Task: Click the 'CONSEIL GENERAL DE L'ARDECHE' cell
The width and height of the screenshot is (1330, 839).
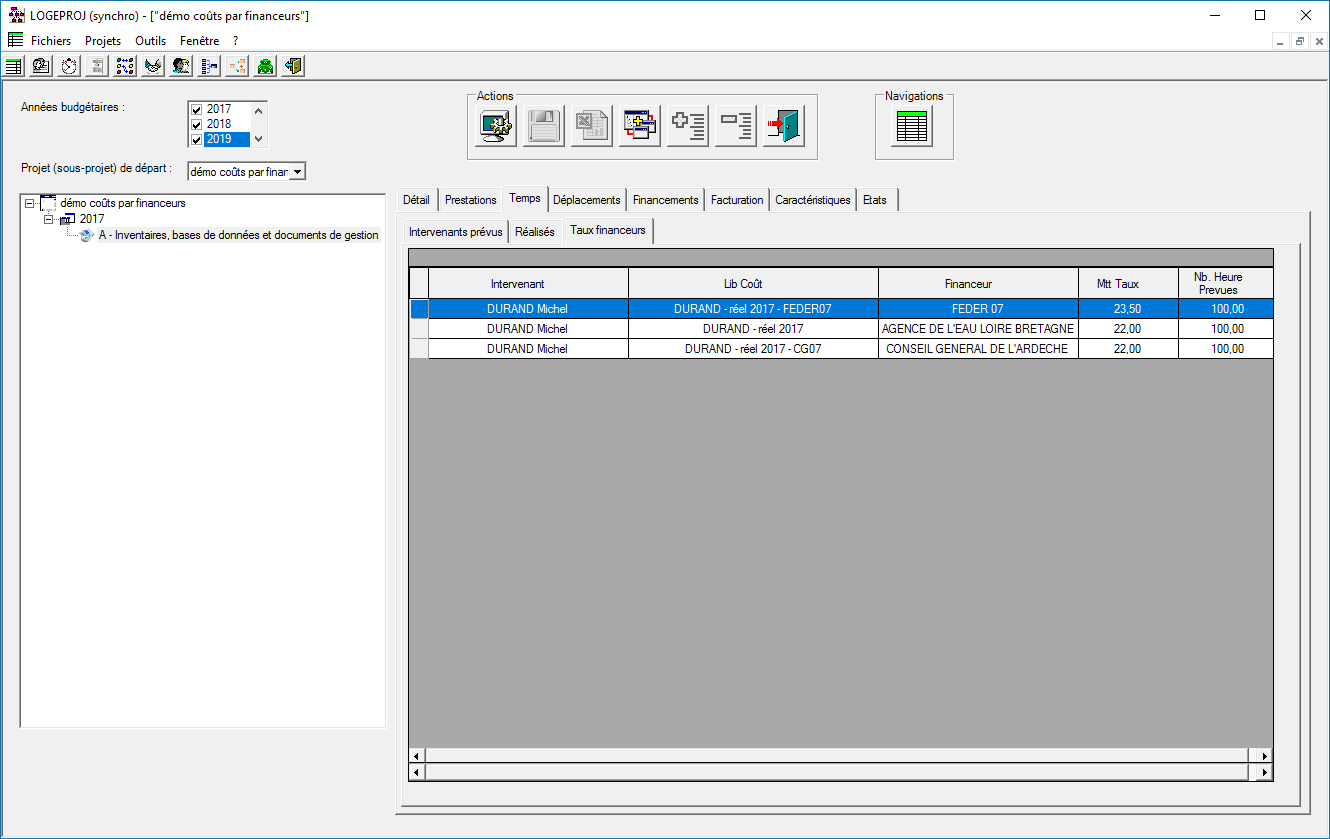Action: (x=978, y=349)
